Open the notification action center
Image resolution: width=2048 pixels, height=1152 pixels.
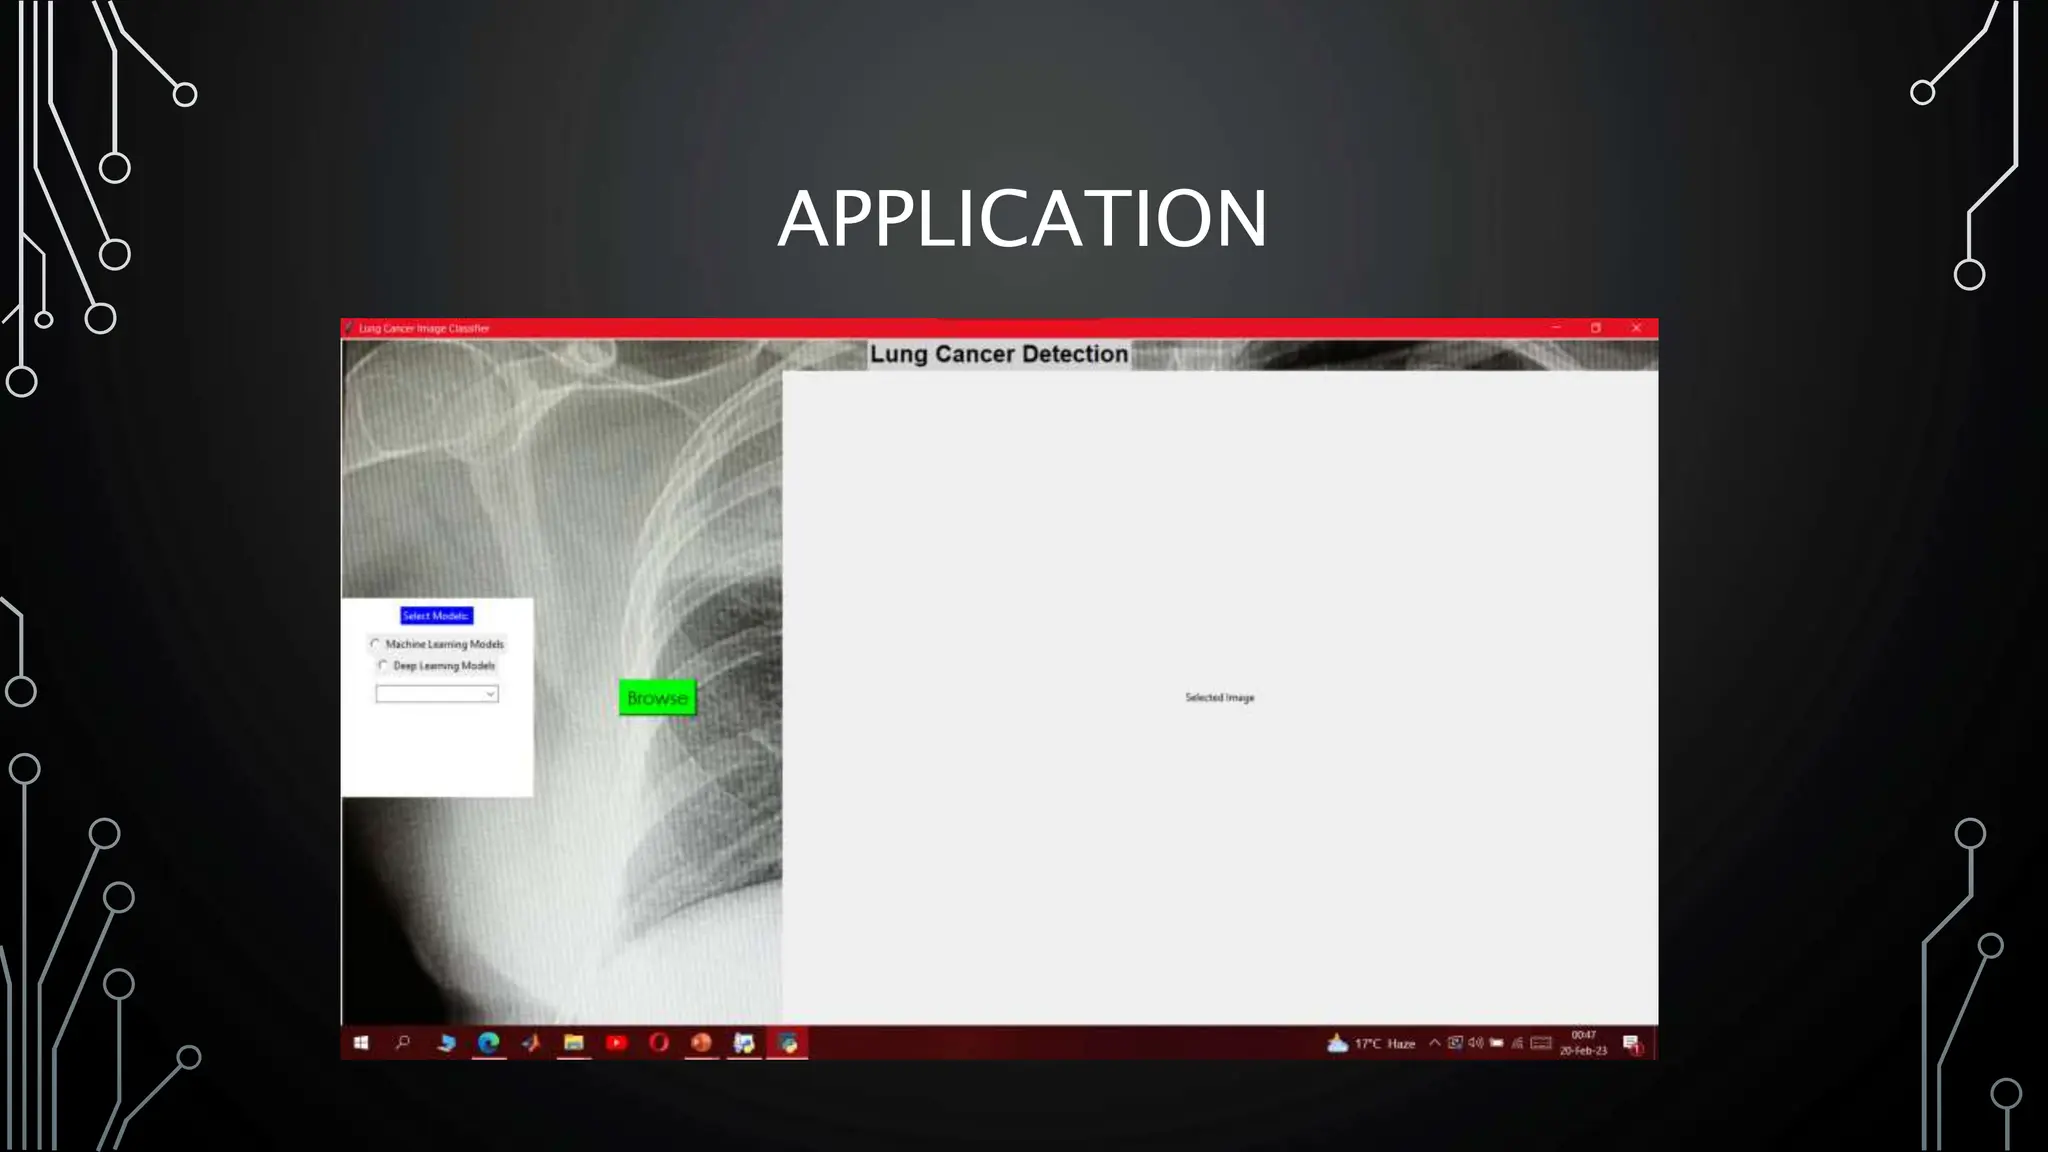1632,1044
